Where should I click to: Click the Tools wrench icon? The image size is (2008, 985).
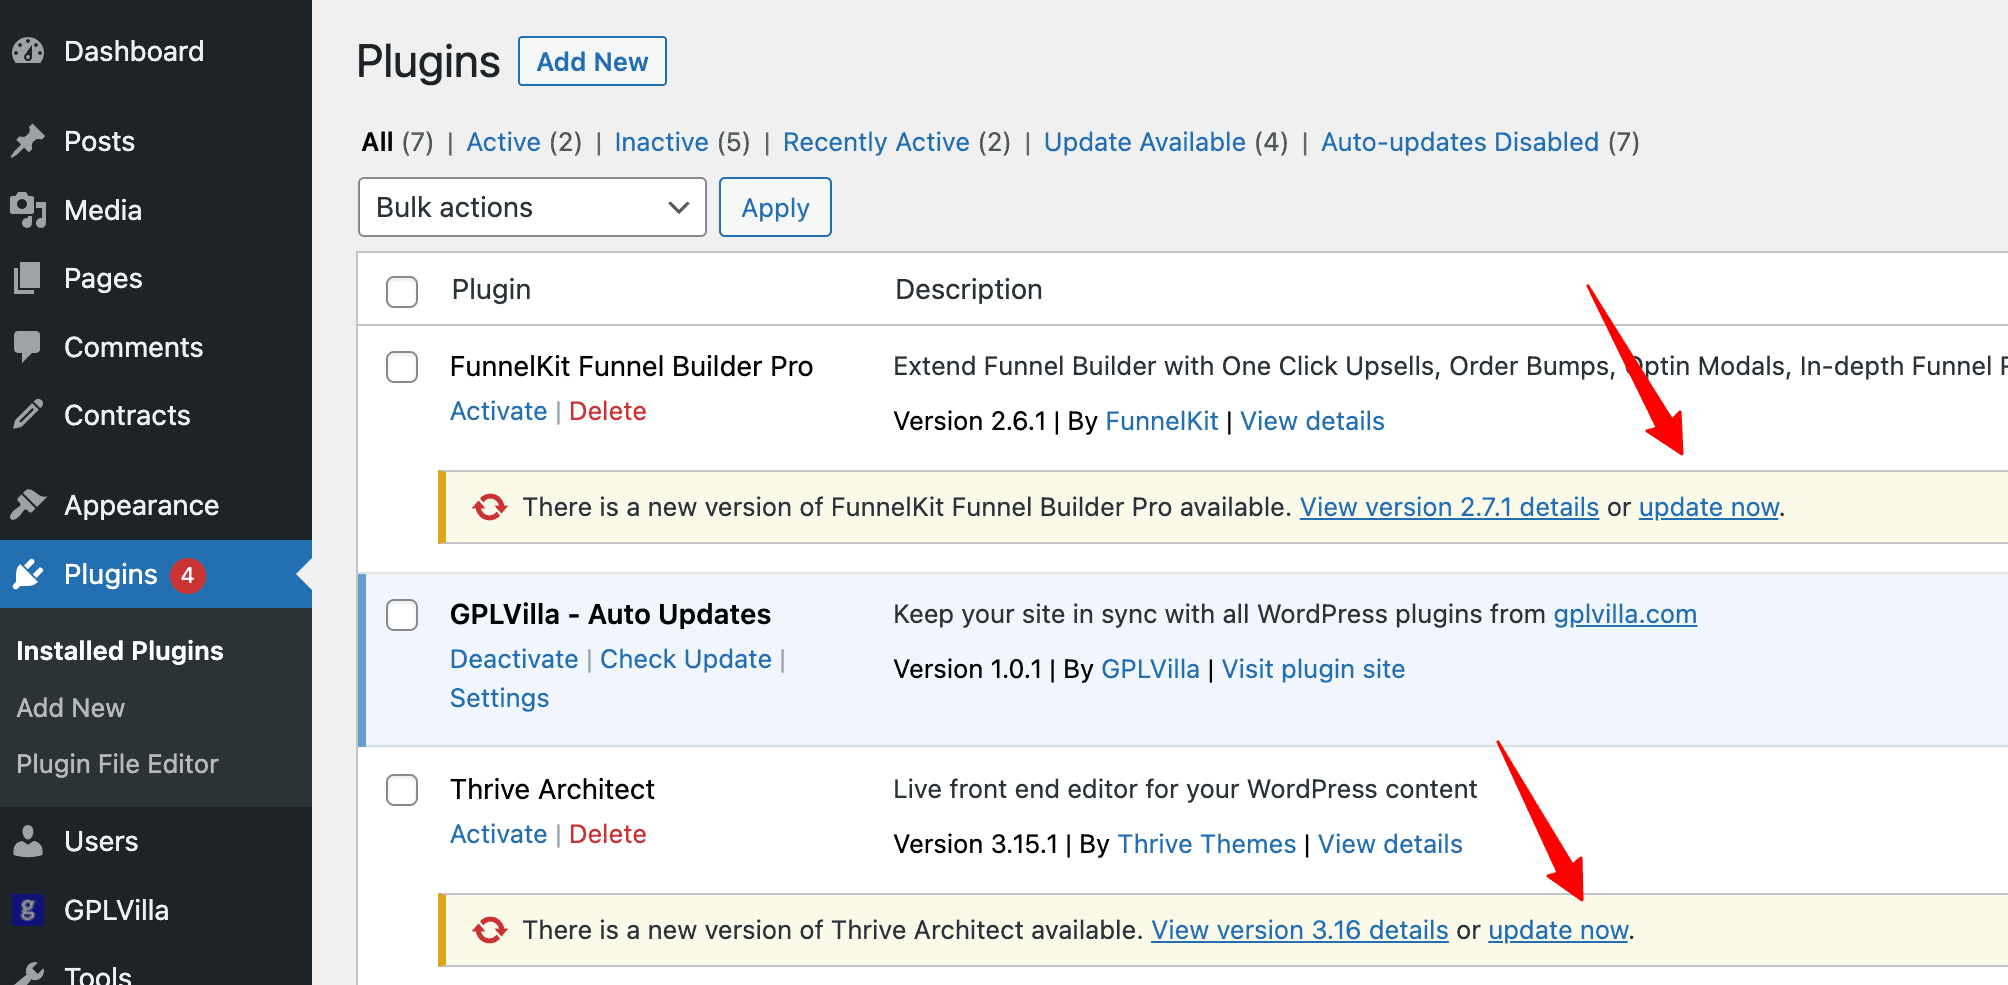coord(28,975)
